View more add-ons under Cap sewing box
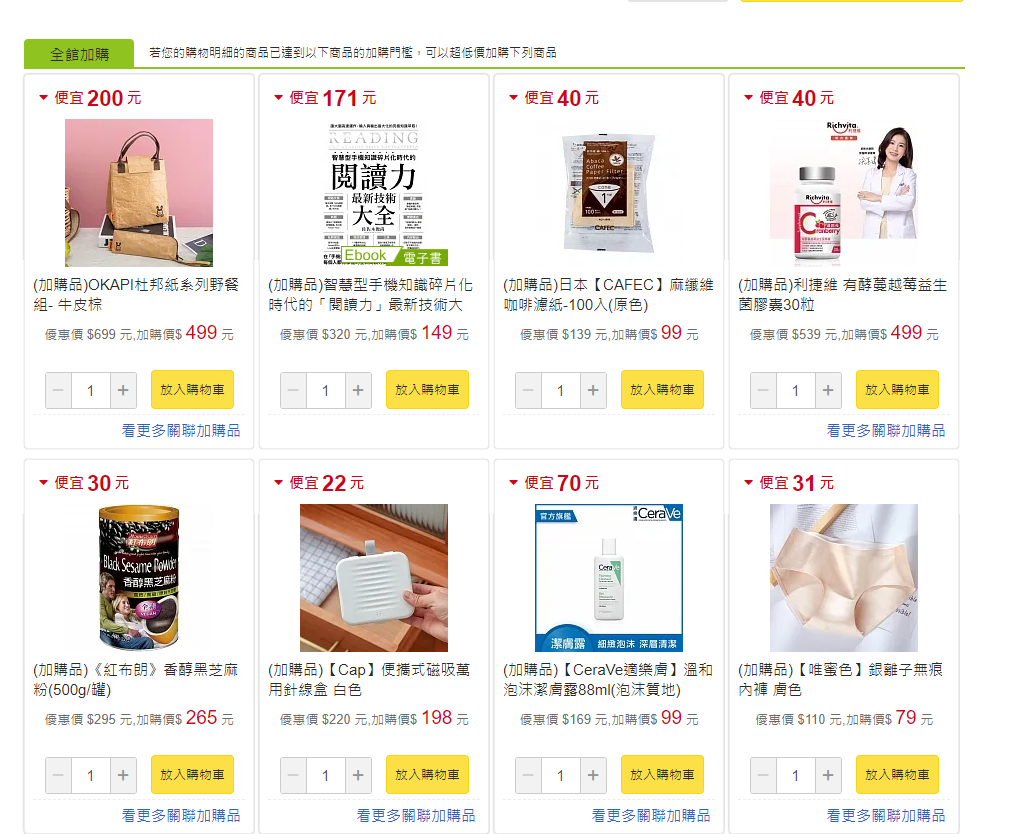Viewport: 1009px width, 834px height. [x=416, y=815]
